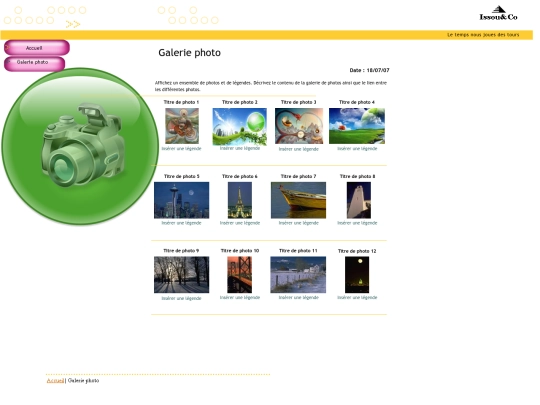Click the caption under photo 4
The height and width of the screenshot is (405, 540).
[357, 149]
